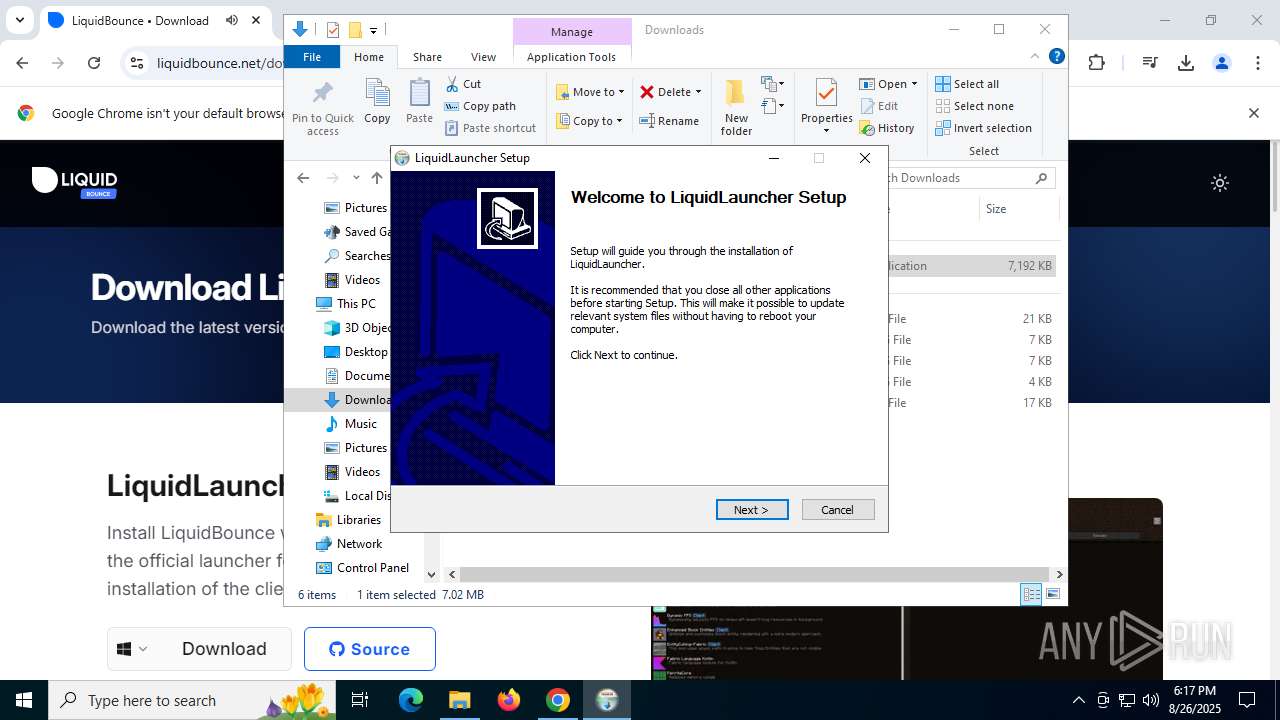1280x720 pixels.
Task: Click Copy path in the ribbon
Action: [481, 106]
